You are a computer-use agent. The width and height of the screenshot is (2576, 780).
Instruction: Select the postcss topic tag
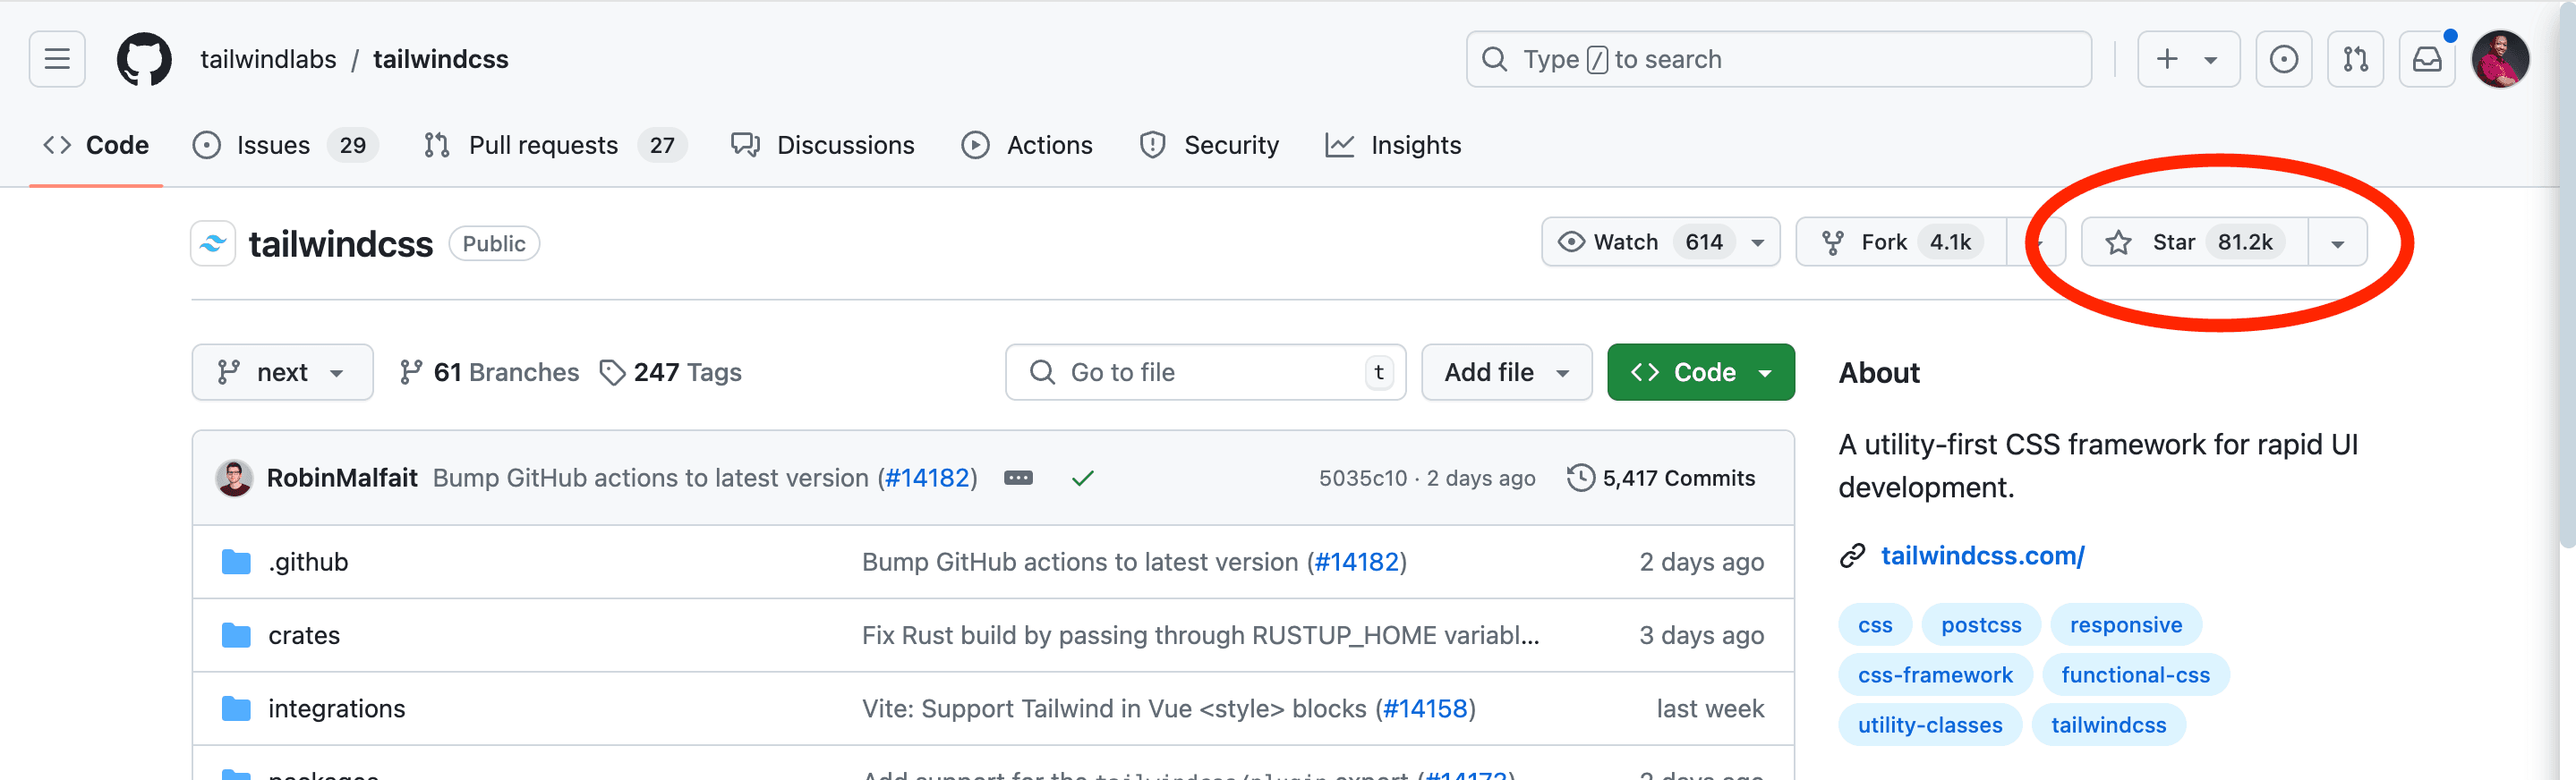[1981, 625]
